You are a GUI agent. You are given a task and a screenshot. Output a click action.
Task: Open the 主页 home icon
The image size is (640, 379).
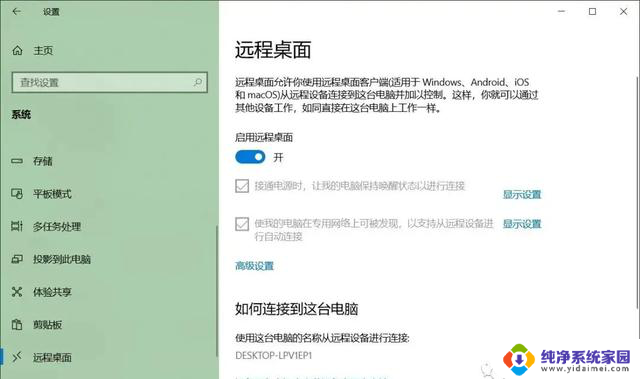[x=17, y=51]
